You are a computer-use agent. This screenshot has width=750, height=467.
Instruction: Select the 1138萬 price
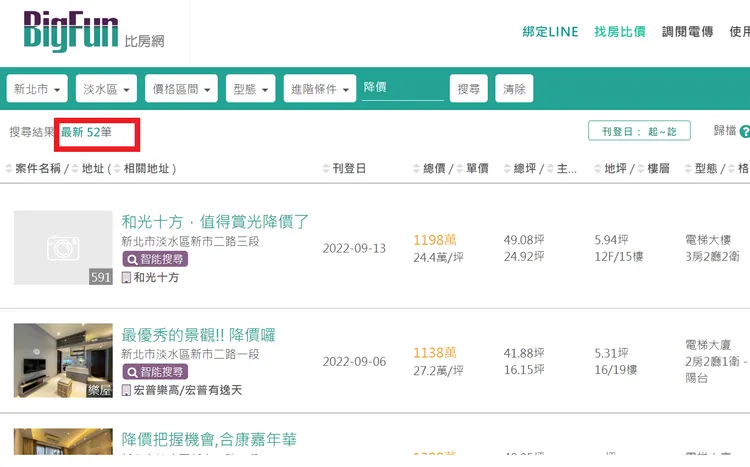pyautogui.click(x=435, y=353)
